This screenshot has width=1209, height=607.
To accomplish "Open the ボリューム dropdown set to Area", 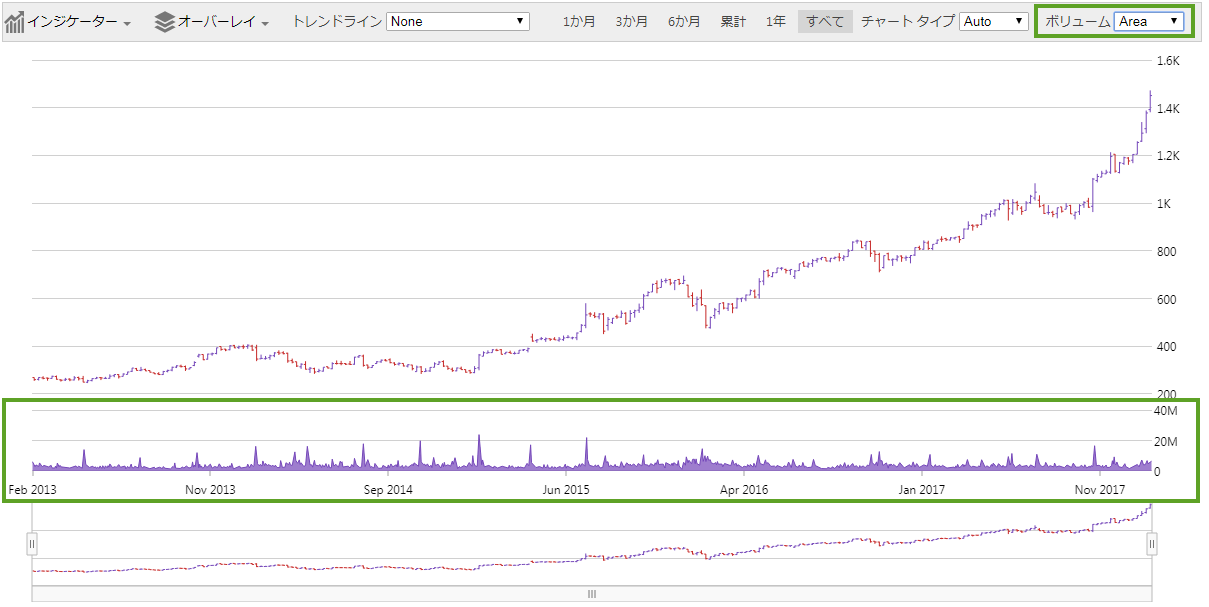I will [1150, 18].
